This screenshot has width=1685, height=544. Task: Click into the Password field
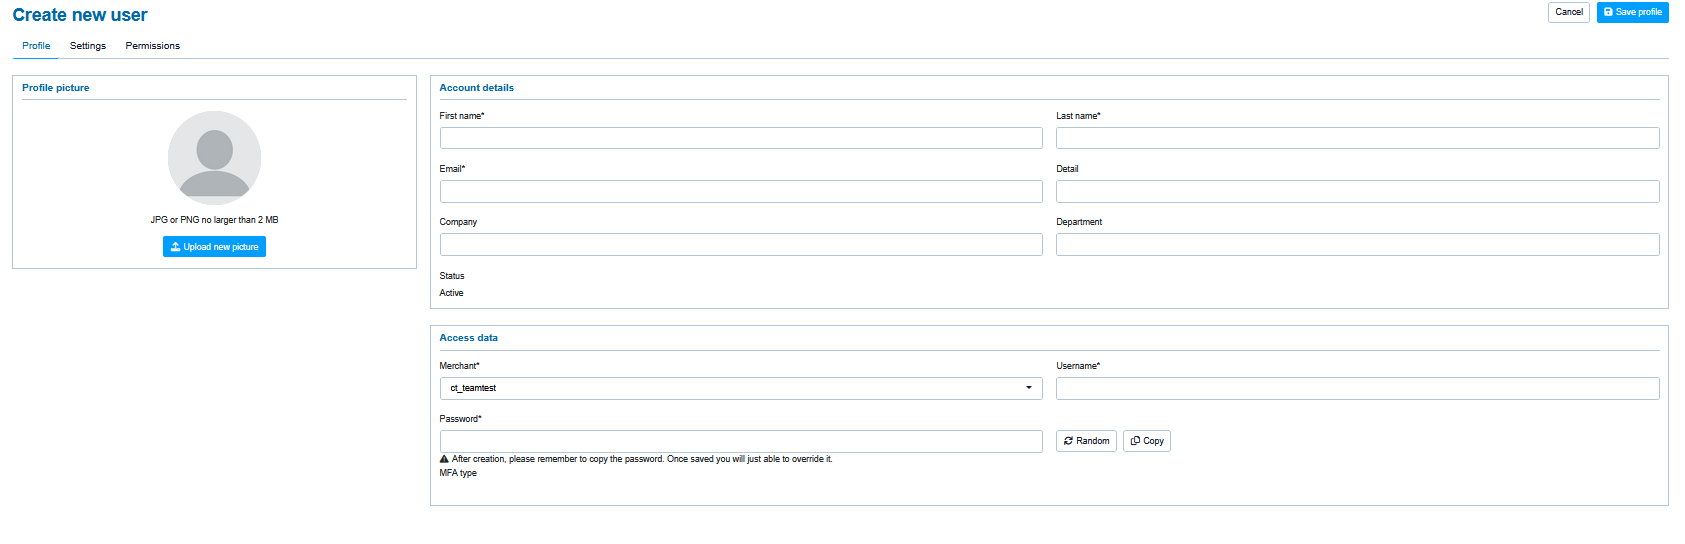740,441
